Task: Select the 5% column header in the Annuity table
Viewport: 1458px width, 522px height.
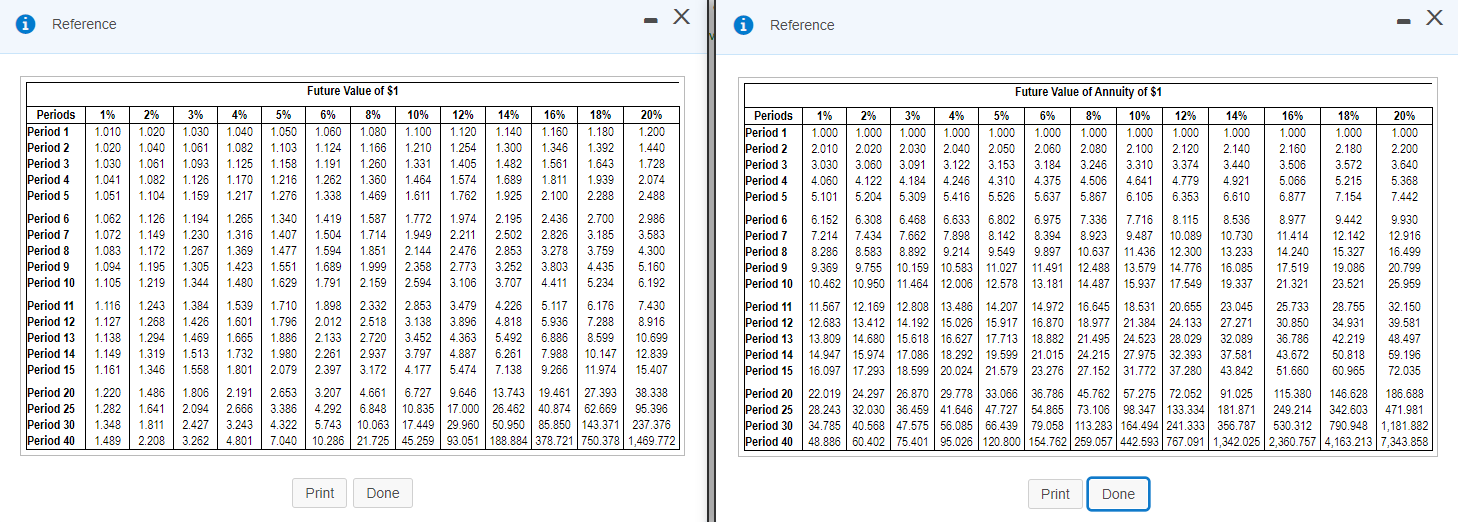Action: 1002,116
